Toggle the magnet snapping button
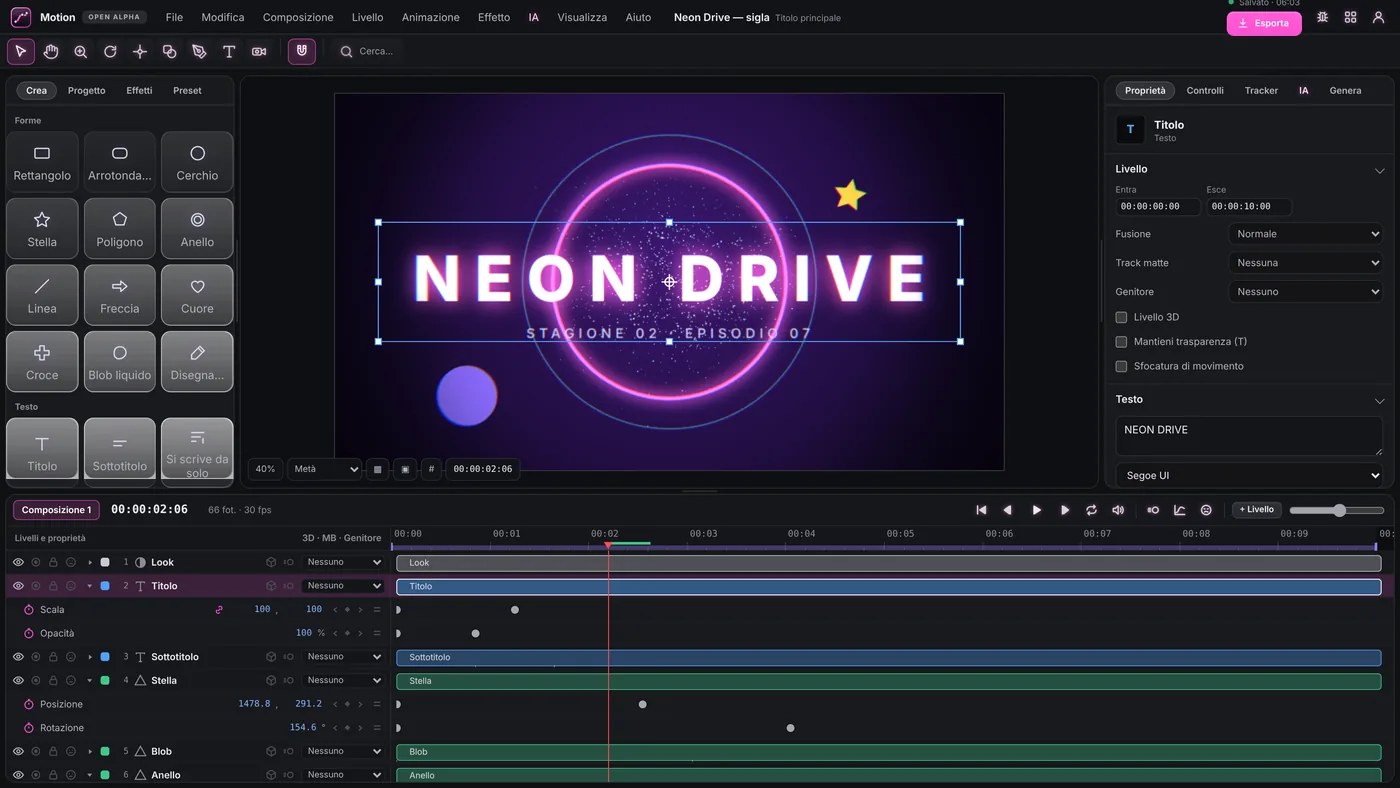Viewport: 1400px width, 788px height. coord(302,51)
